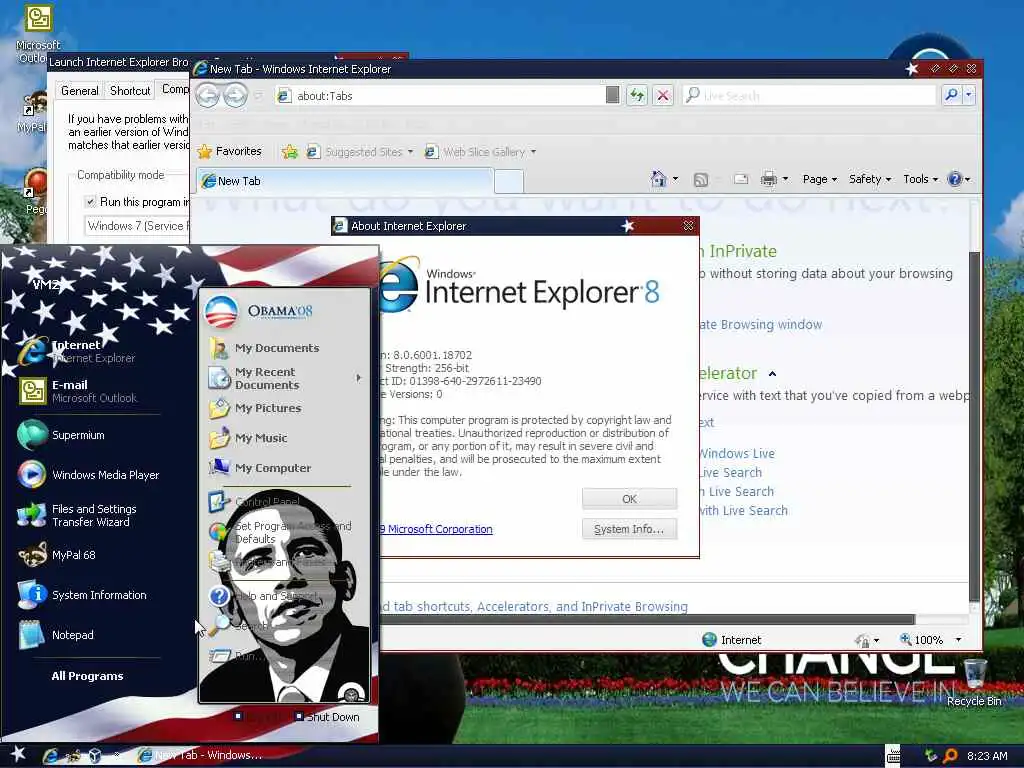1024x768 pixels.
Task: Open the Tools menu dropdown
Action: 920,179
